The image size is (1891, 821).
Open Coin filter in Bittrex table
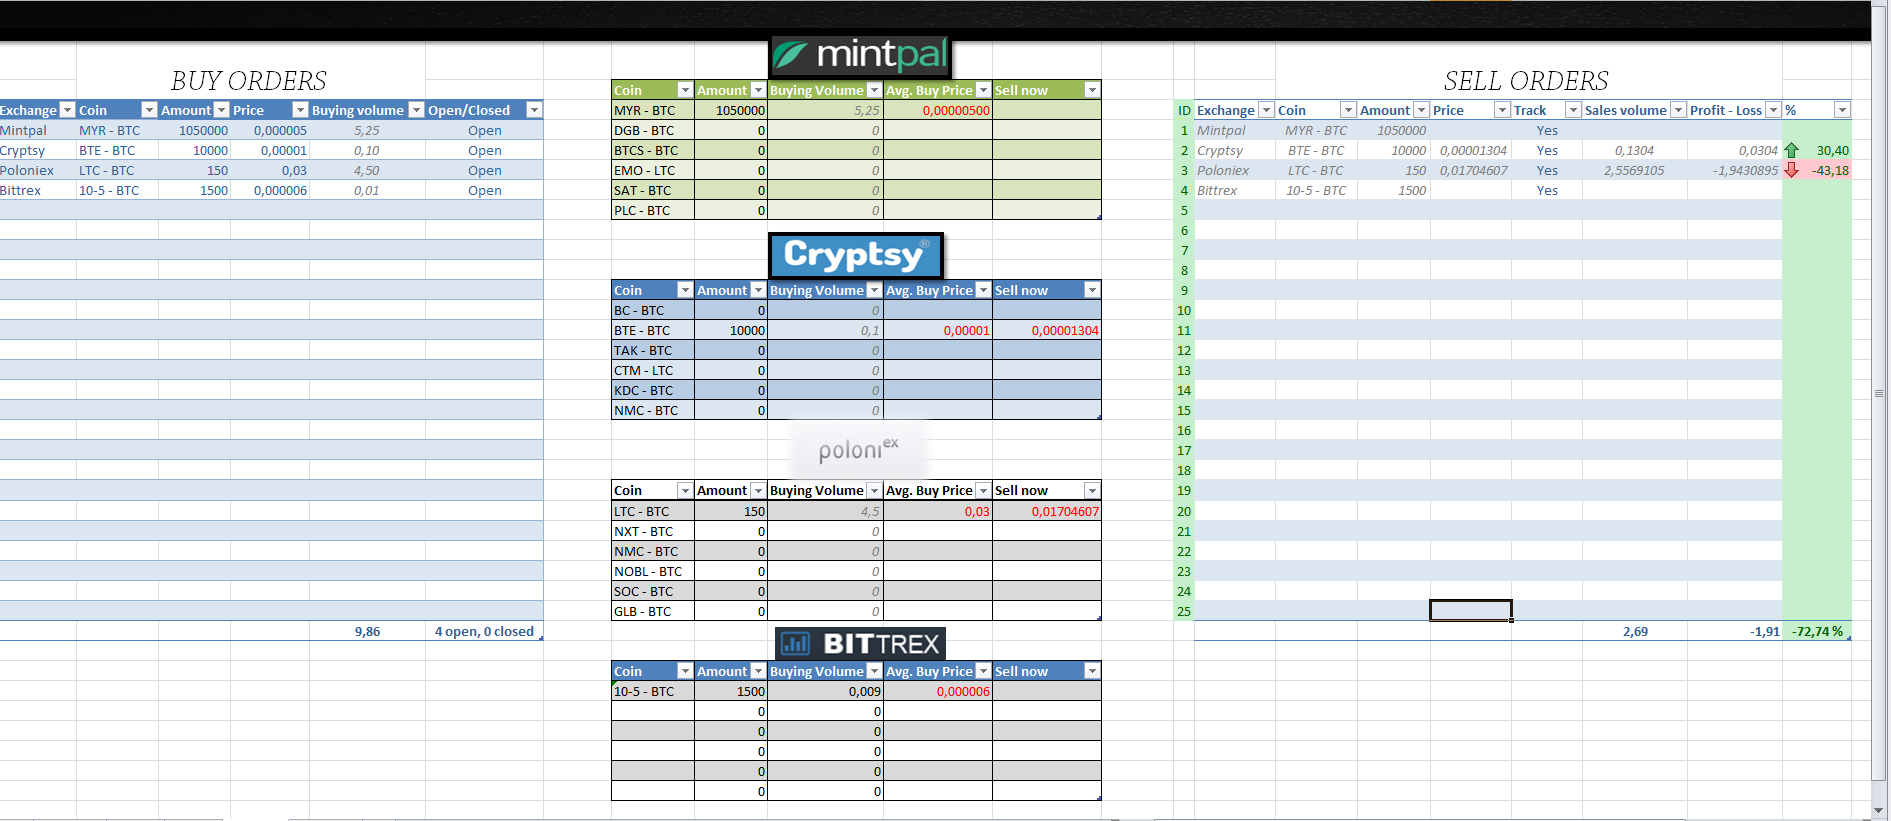tap(685, 671)
